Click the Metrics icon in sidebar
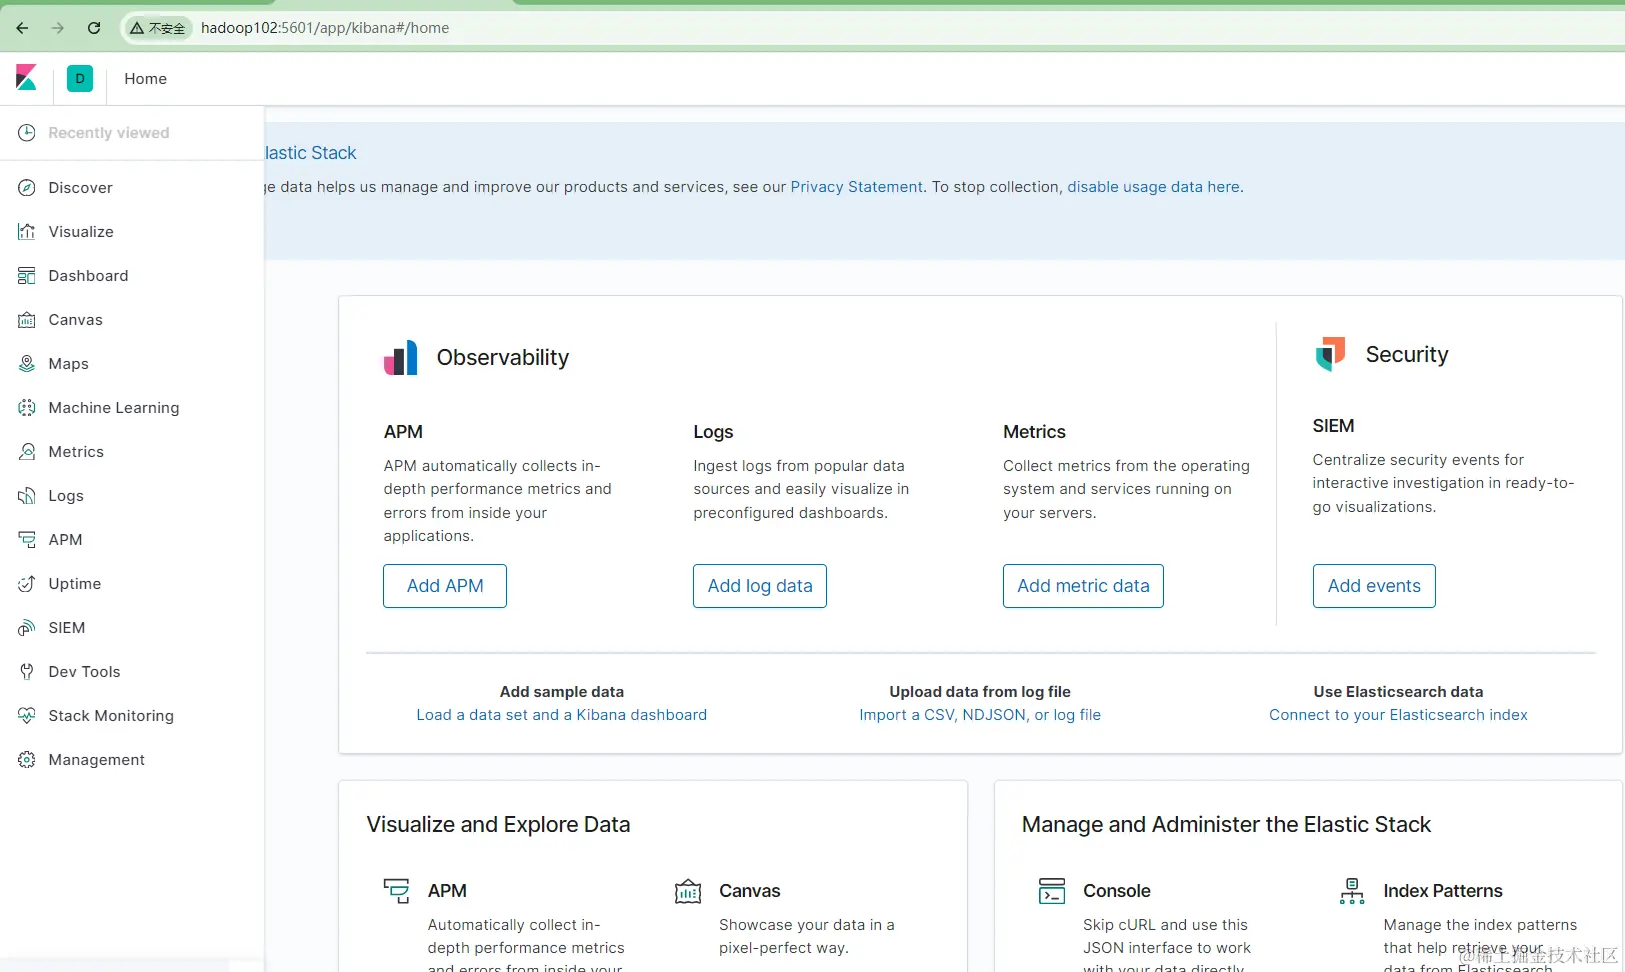1625x972 pixels. click(27, 452)
